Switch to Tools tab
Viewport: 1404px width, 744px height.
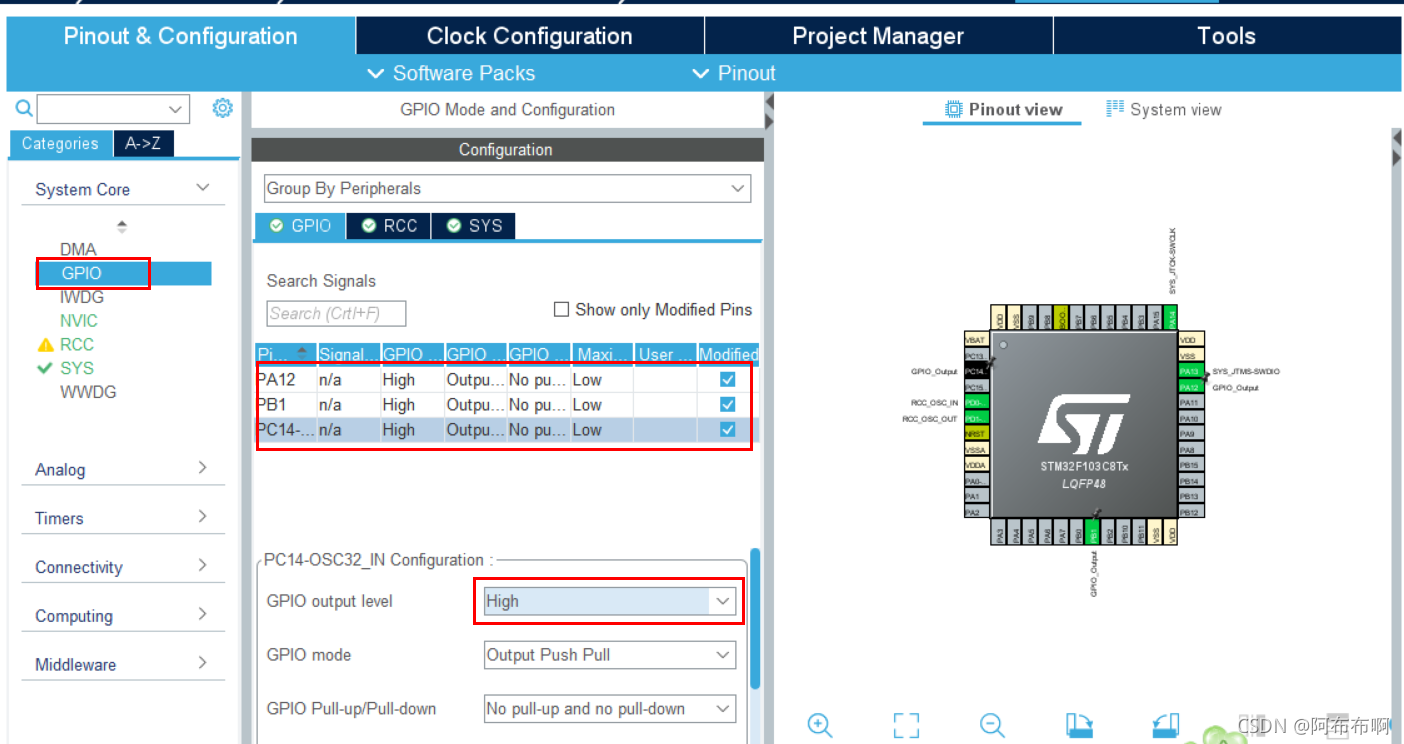1226,36
